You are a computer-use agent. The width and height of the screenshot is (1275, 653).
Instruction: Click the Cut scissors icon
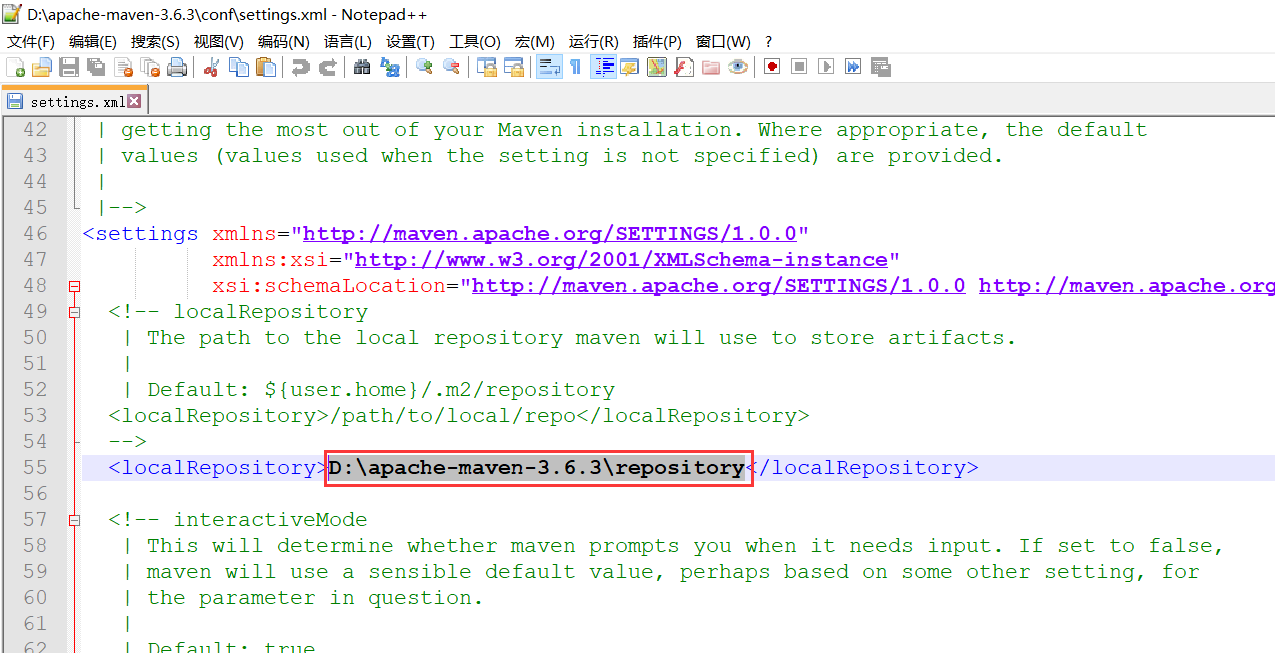pos(211,67)
